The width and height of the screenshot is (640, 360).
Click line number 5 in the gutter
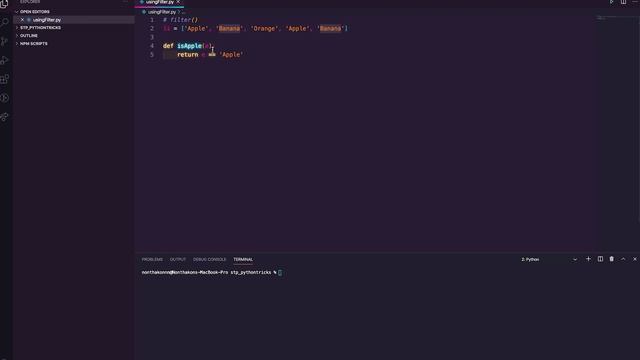tap(152, 54)
